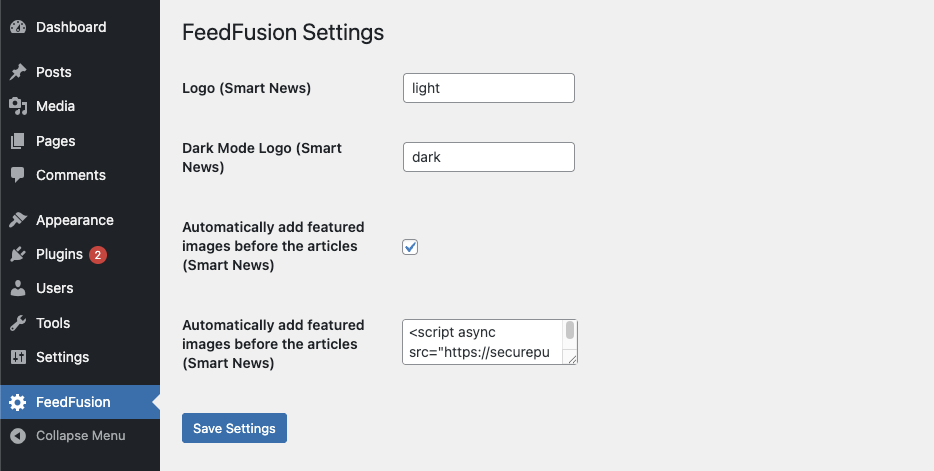Click the FeedFusion gear icon
Screen dimensions: 934x471
click(18, 402)
